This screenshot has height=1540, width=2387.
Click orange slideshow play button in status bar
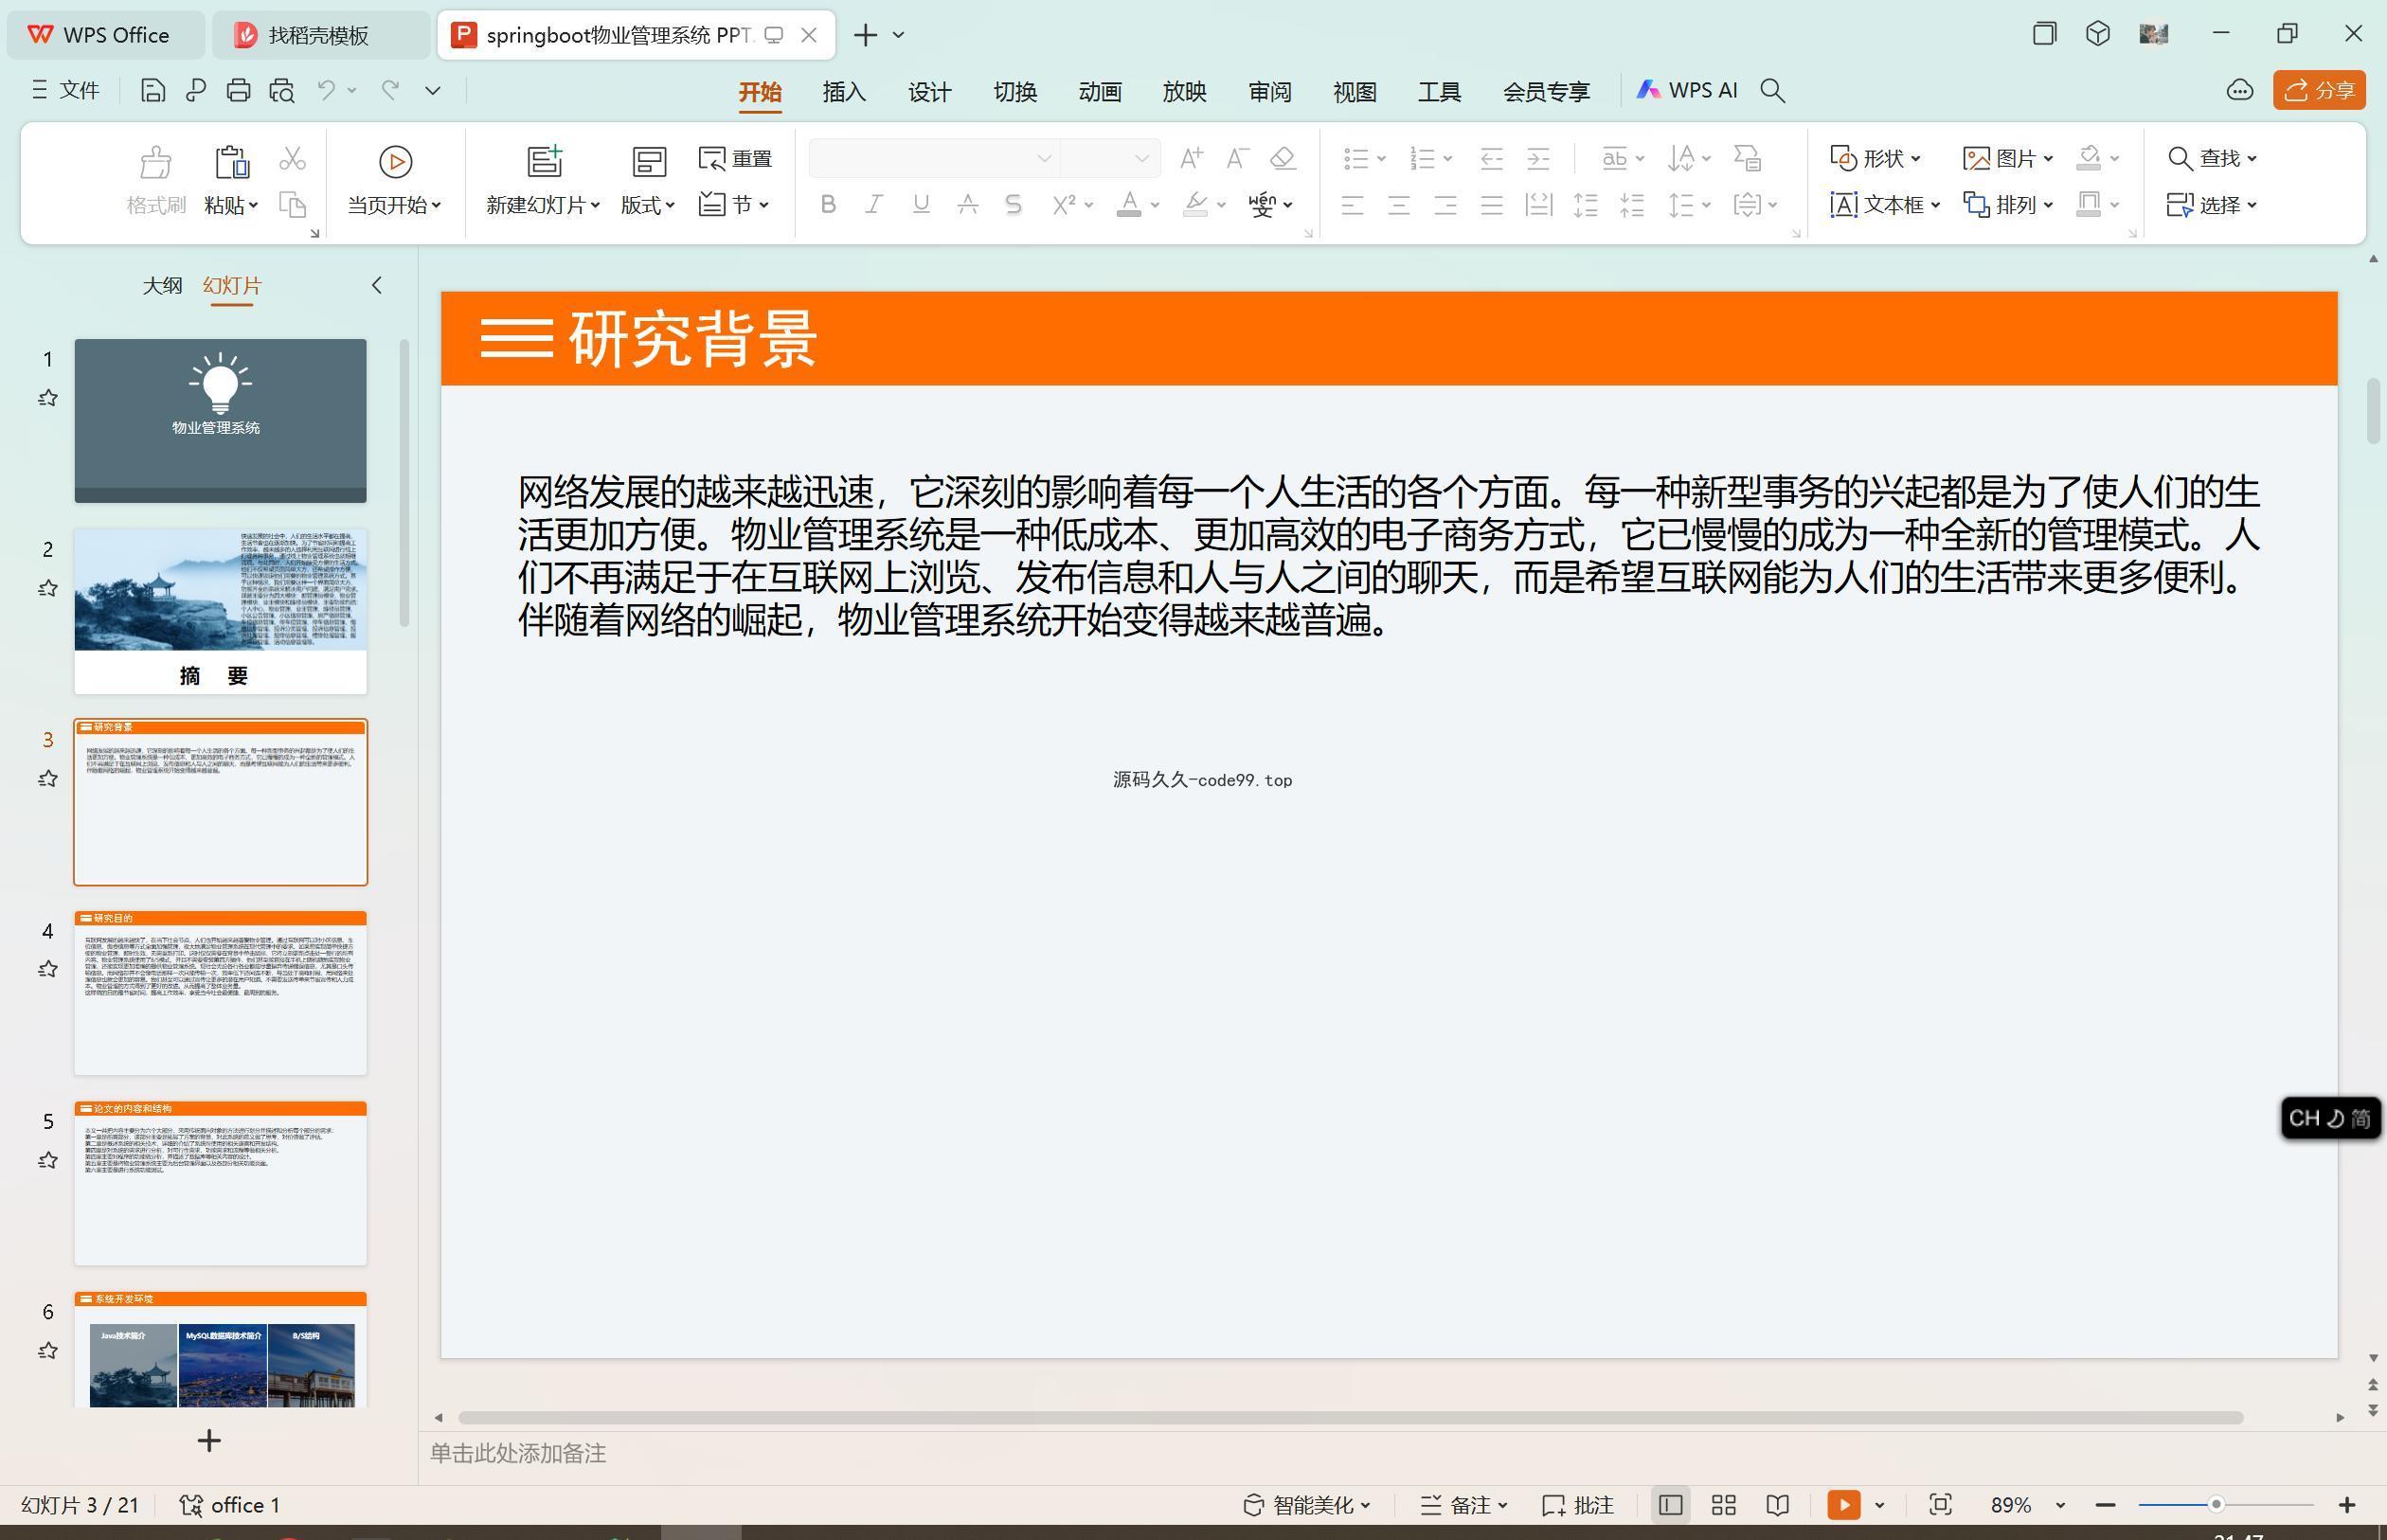pyautogui.click(x=1843, y=1505)
